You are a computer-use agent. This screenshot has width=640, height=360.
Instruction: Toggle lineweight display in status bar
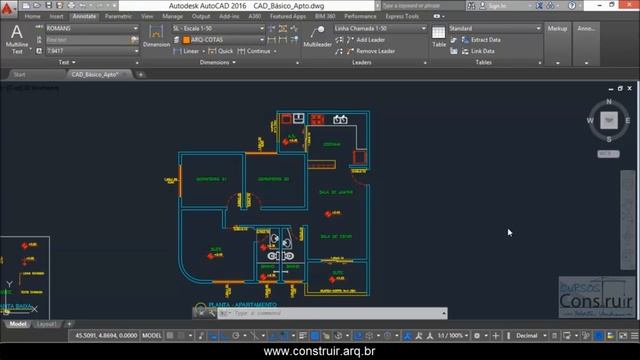click(303, 336)
